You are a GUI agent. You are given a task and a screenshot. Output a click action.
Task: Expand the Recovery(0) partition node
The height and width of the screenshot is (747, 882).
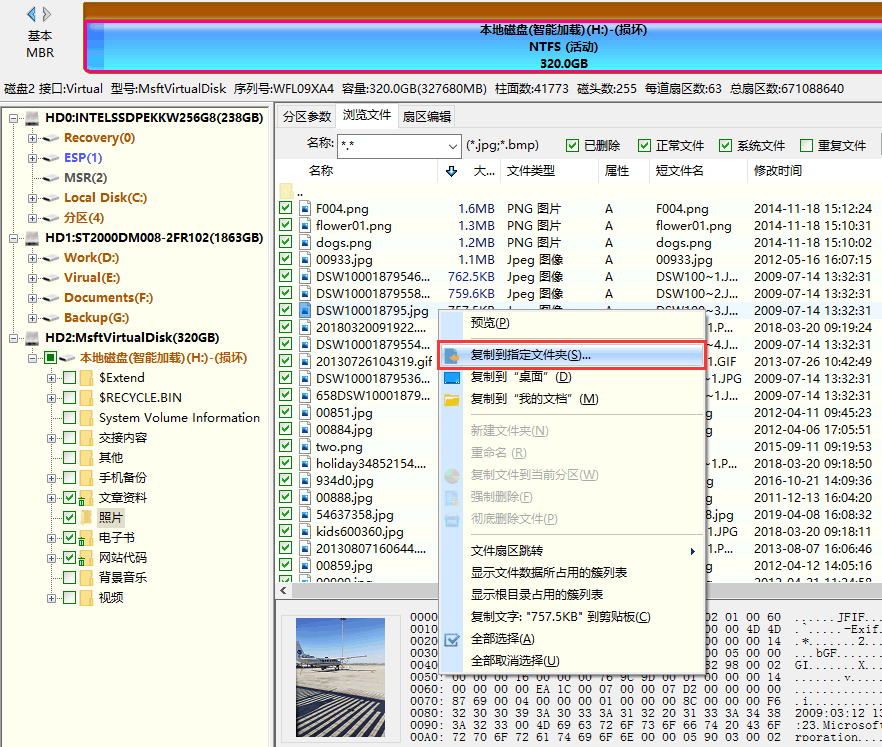pyautogui.click(x=34, y=138)
